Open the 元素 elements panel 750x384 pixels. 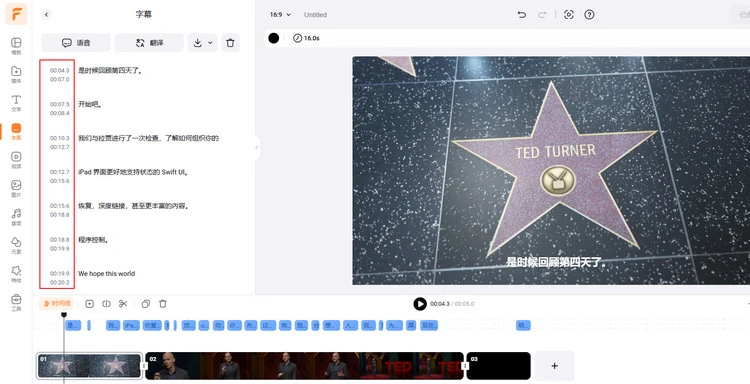click(16, 245)
